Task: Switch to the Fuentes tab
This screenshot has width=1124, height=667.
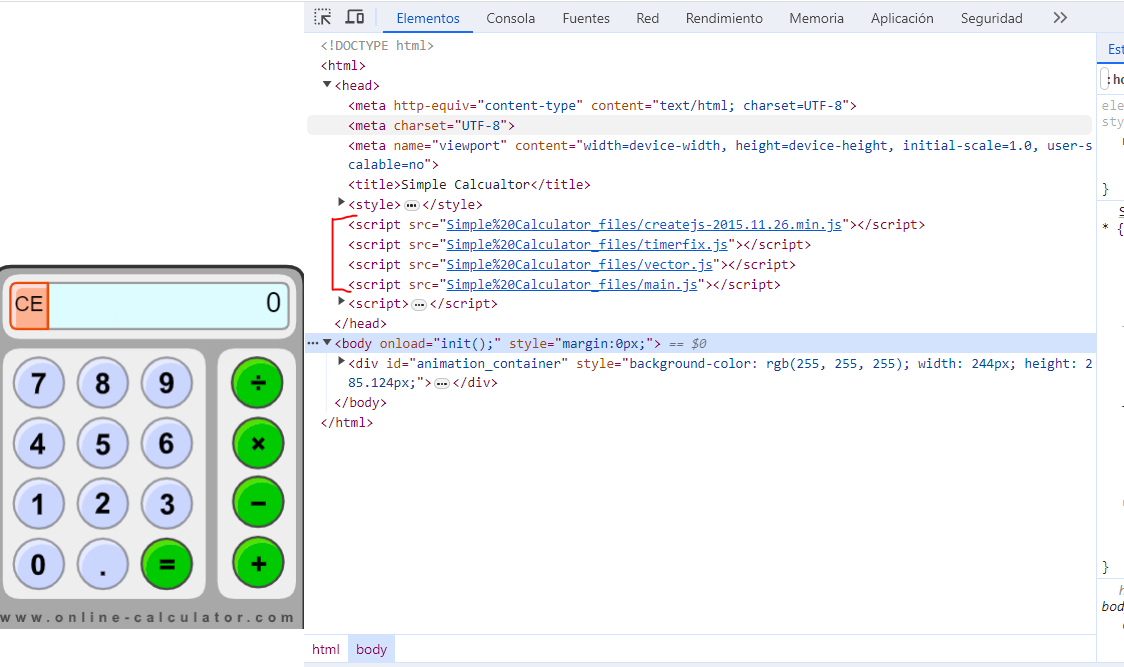Action: pos(586,18)
